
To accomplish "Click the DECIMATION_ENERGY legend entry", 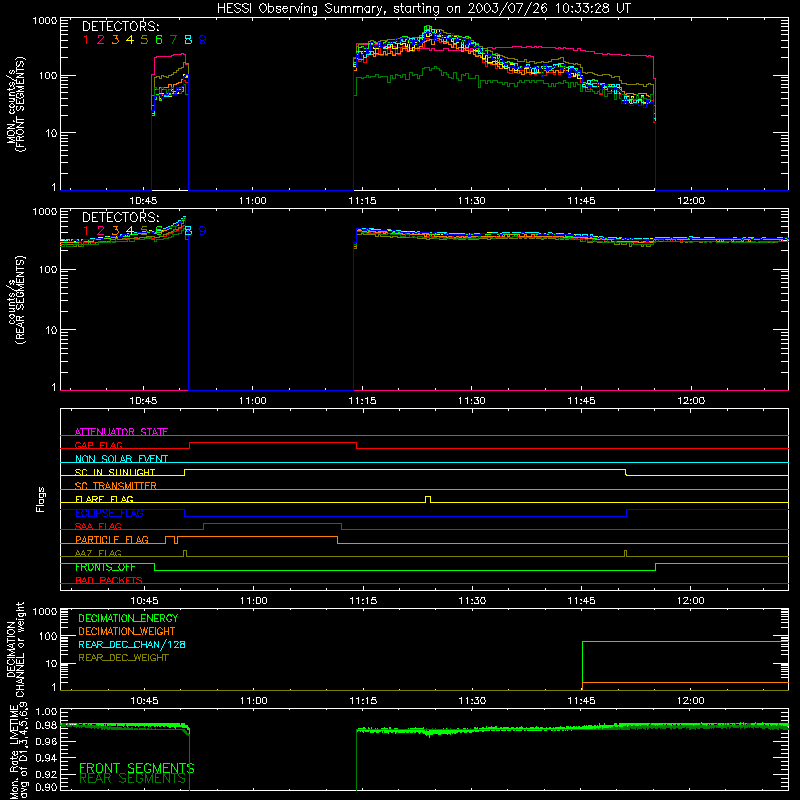I will (128, 618).
